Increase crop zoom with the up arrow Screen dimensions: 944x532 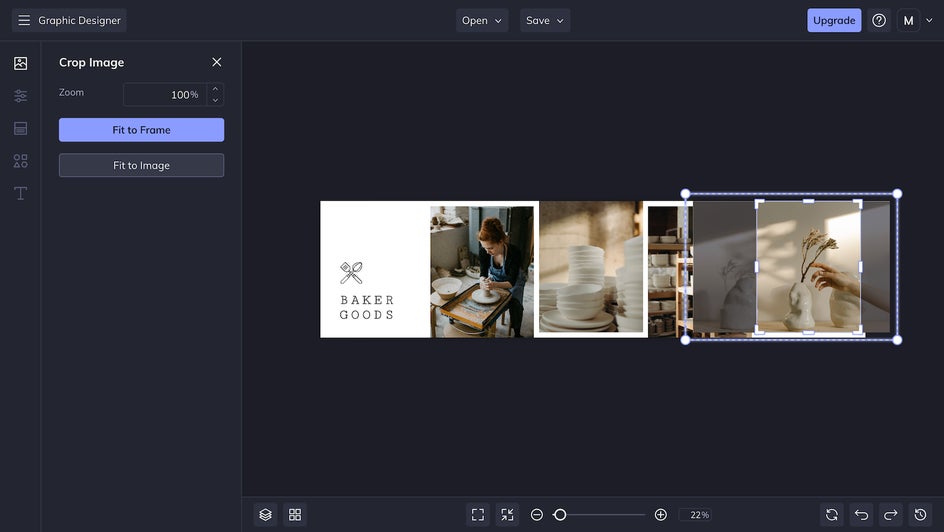click(216, 88)
